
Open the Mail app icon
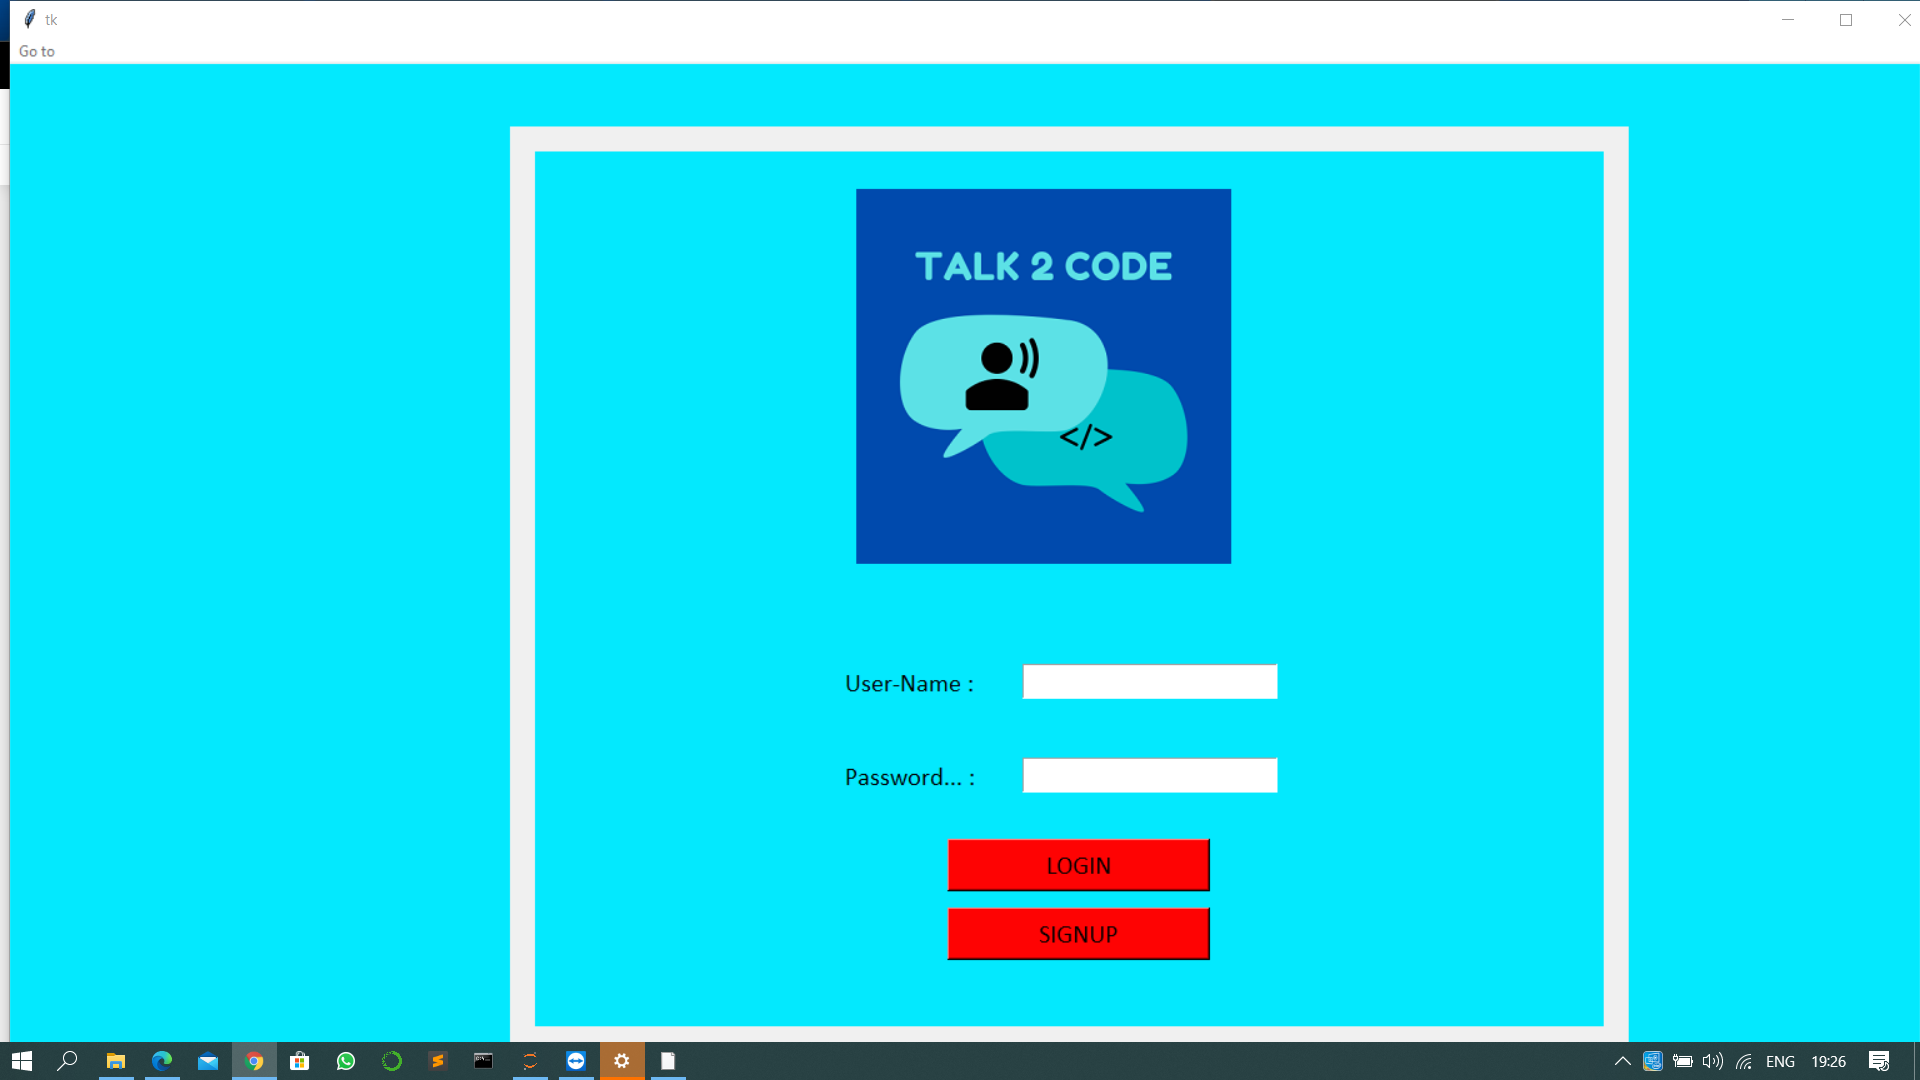(x=208, y=1061)
